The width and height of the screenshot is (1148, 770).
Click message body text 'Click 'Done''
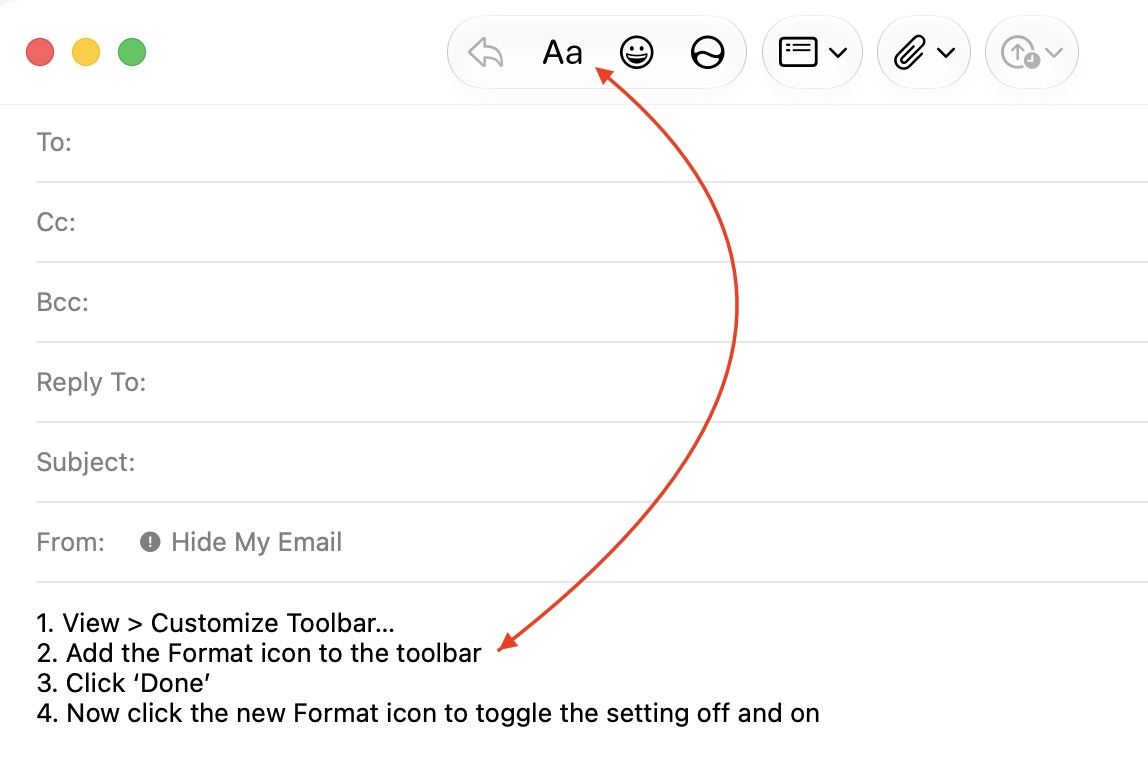click(138, 684)
